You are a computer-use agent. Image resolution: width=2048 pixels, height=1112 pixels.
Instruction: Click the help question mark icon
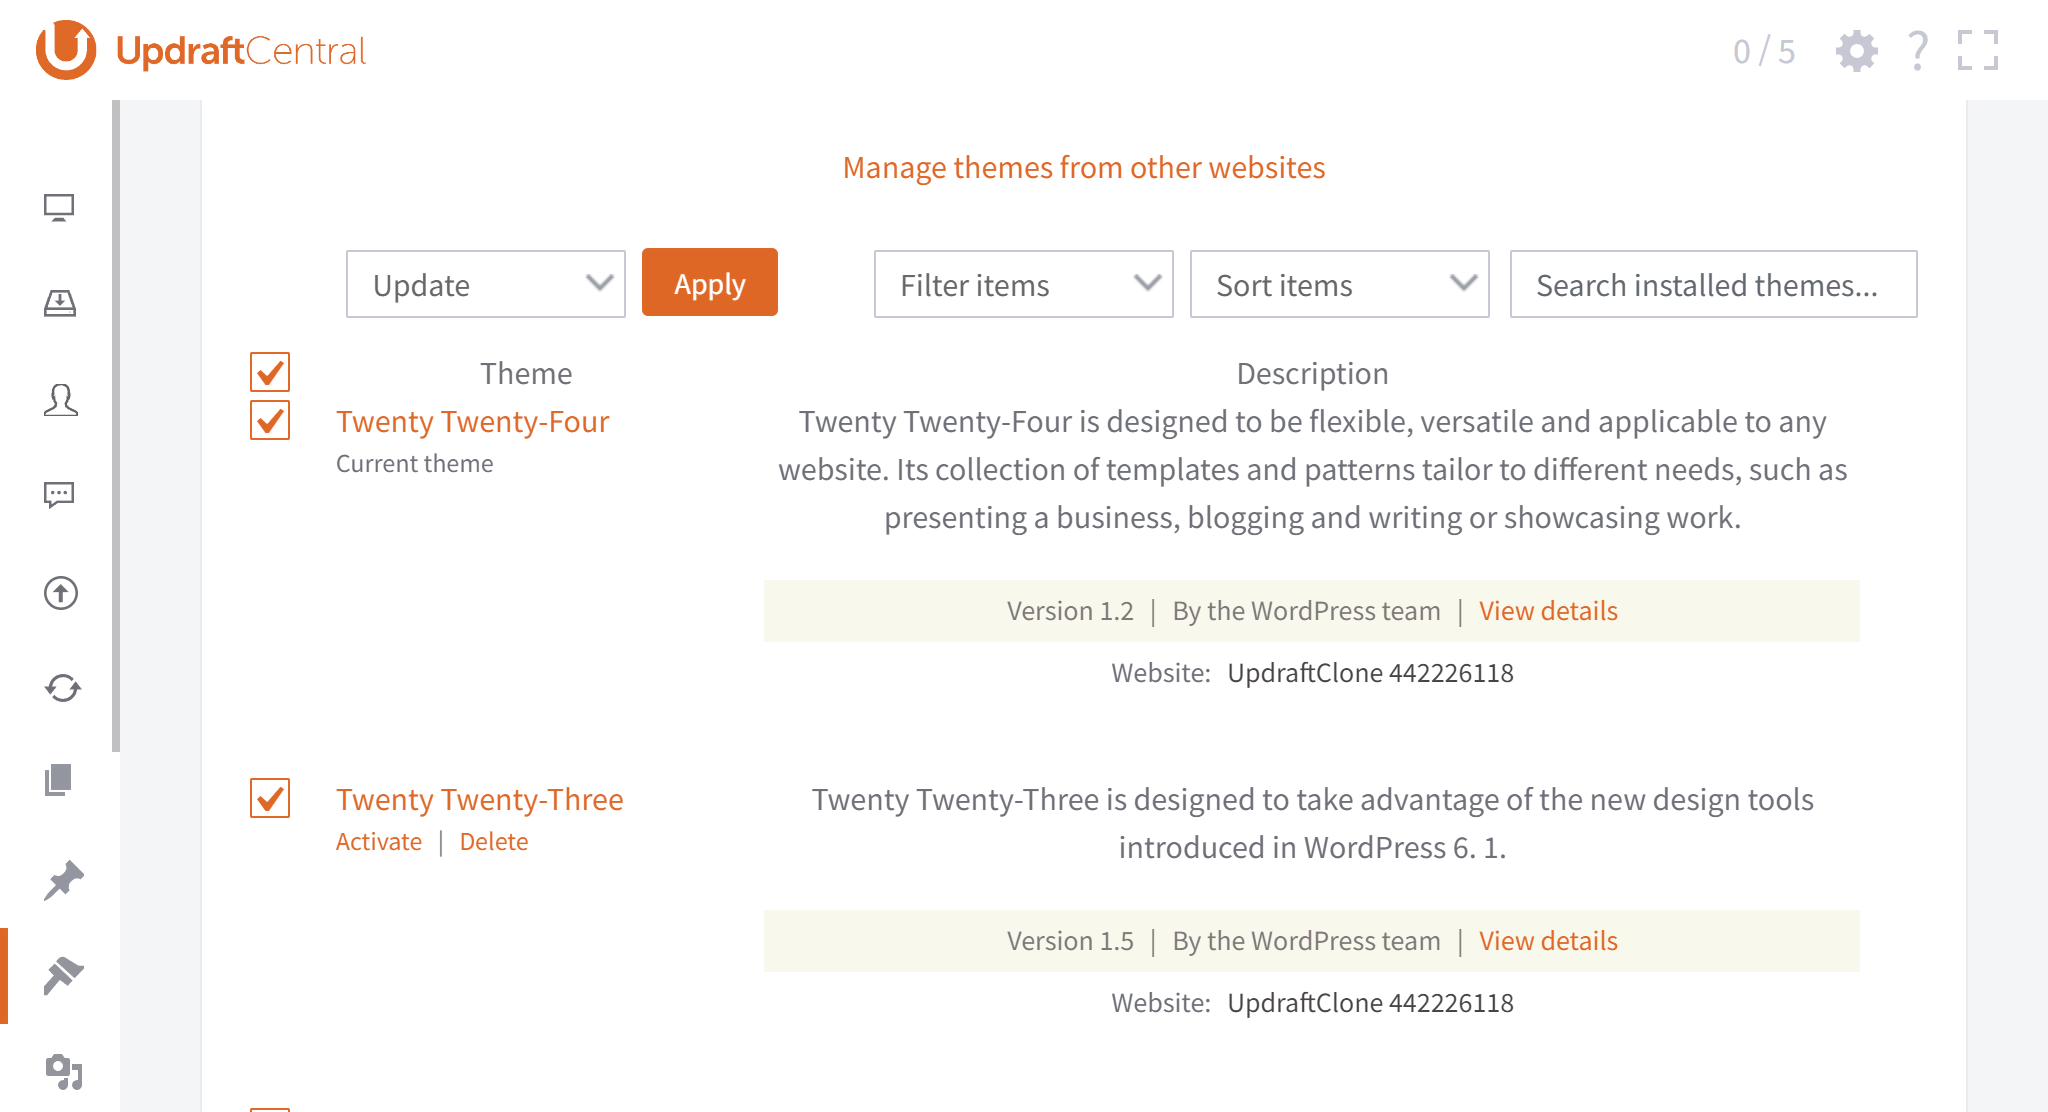pos(1917,51)
